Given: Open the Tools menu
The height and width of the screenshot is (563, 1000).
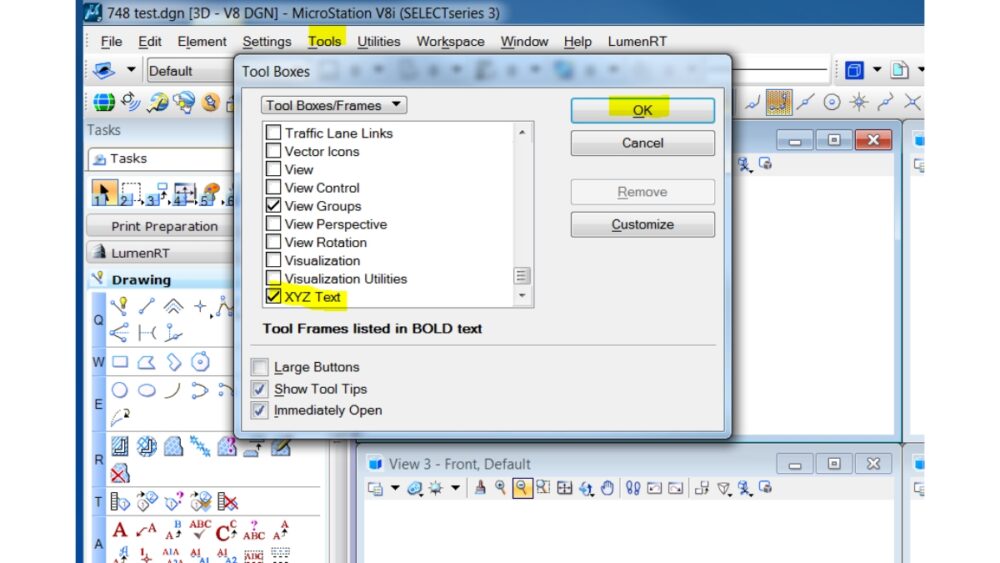Looking at the screenshot, I should 324,41.
